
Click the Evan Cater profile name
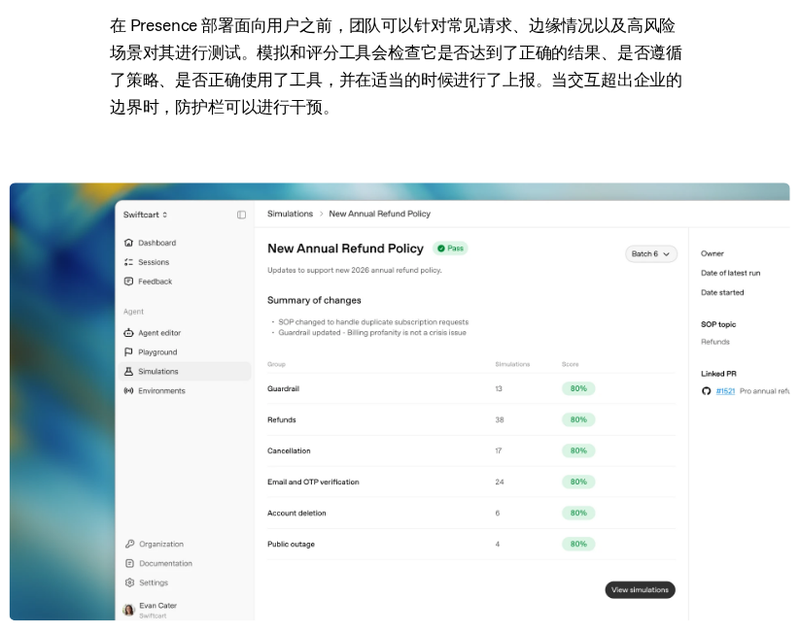(x=158, y=605)
